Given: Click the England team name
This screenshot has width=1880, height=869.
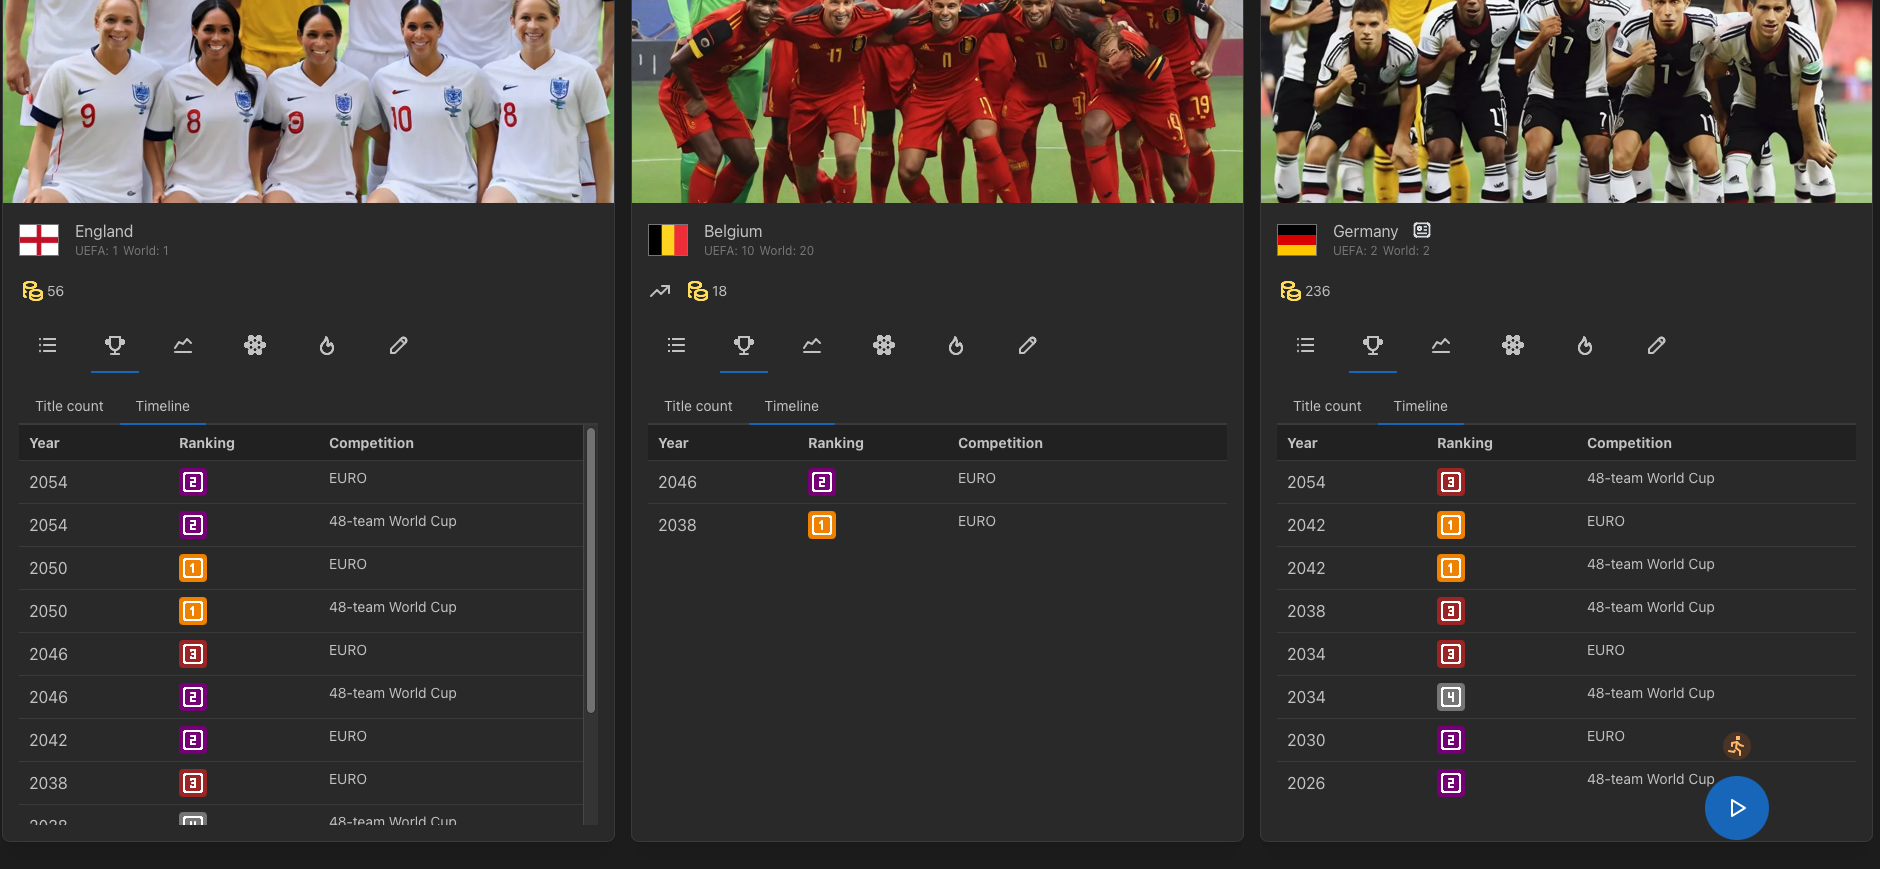Looking at the screenshot, I should (x=104, y=231).
